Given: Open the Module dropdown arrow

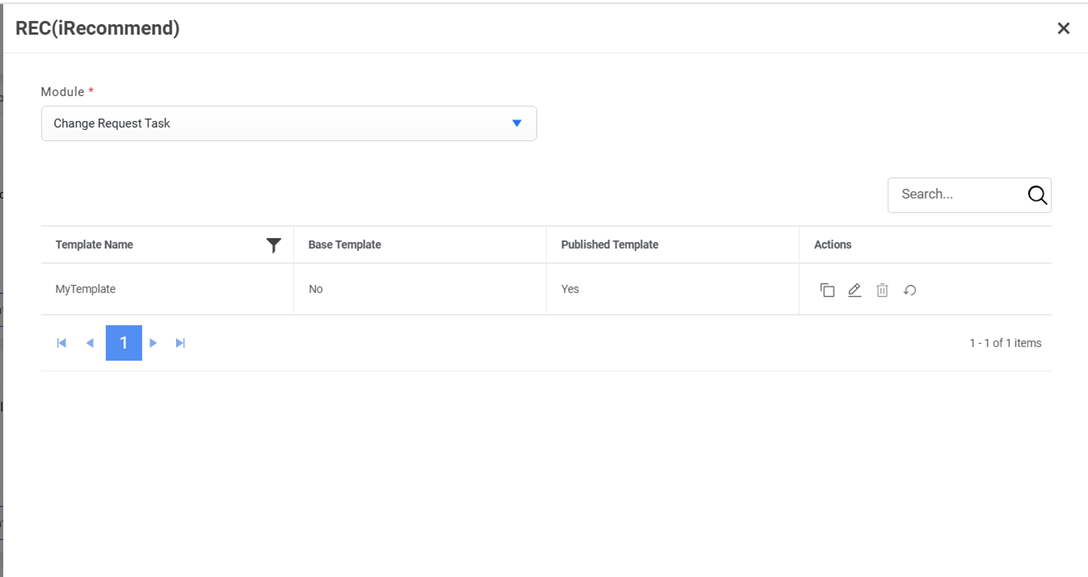Looking at the screenshot, I should 517,123.
